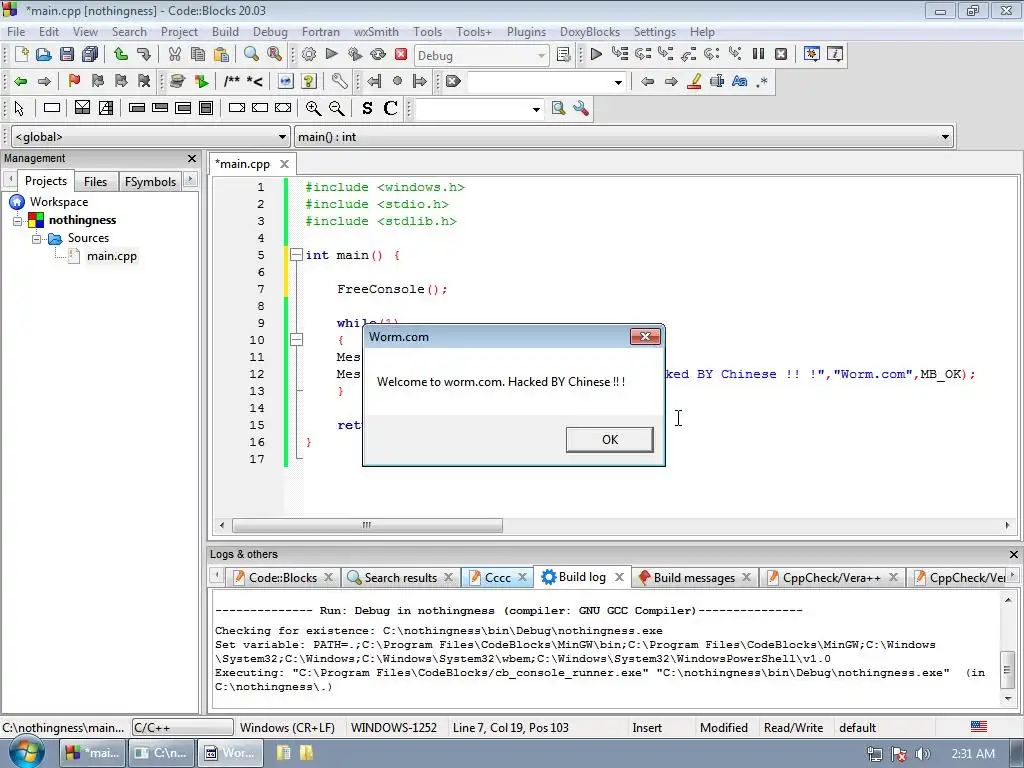
Task: Switch to the FSymbols tab
Action: click(150, 182)
